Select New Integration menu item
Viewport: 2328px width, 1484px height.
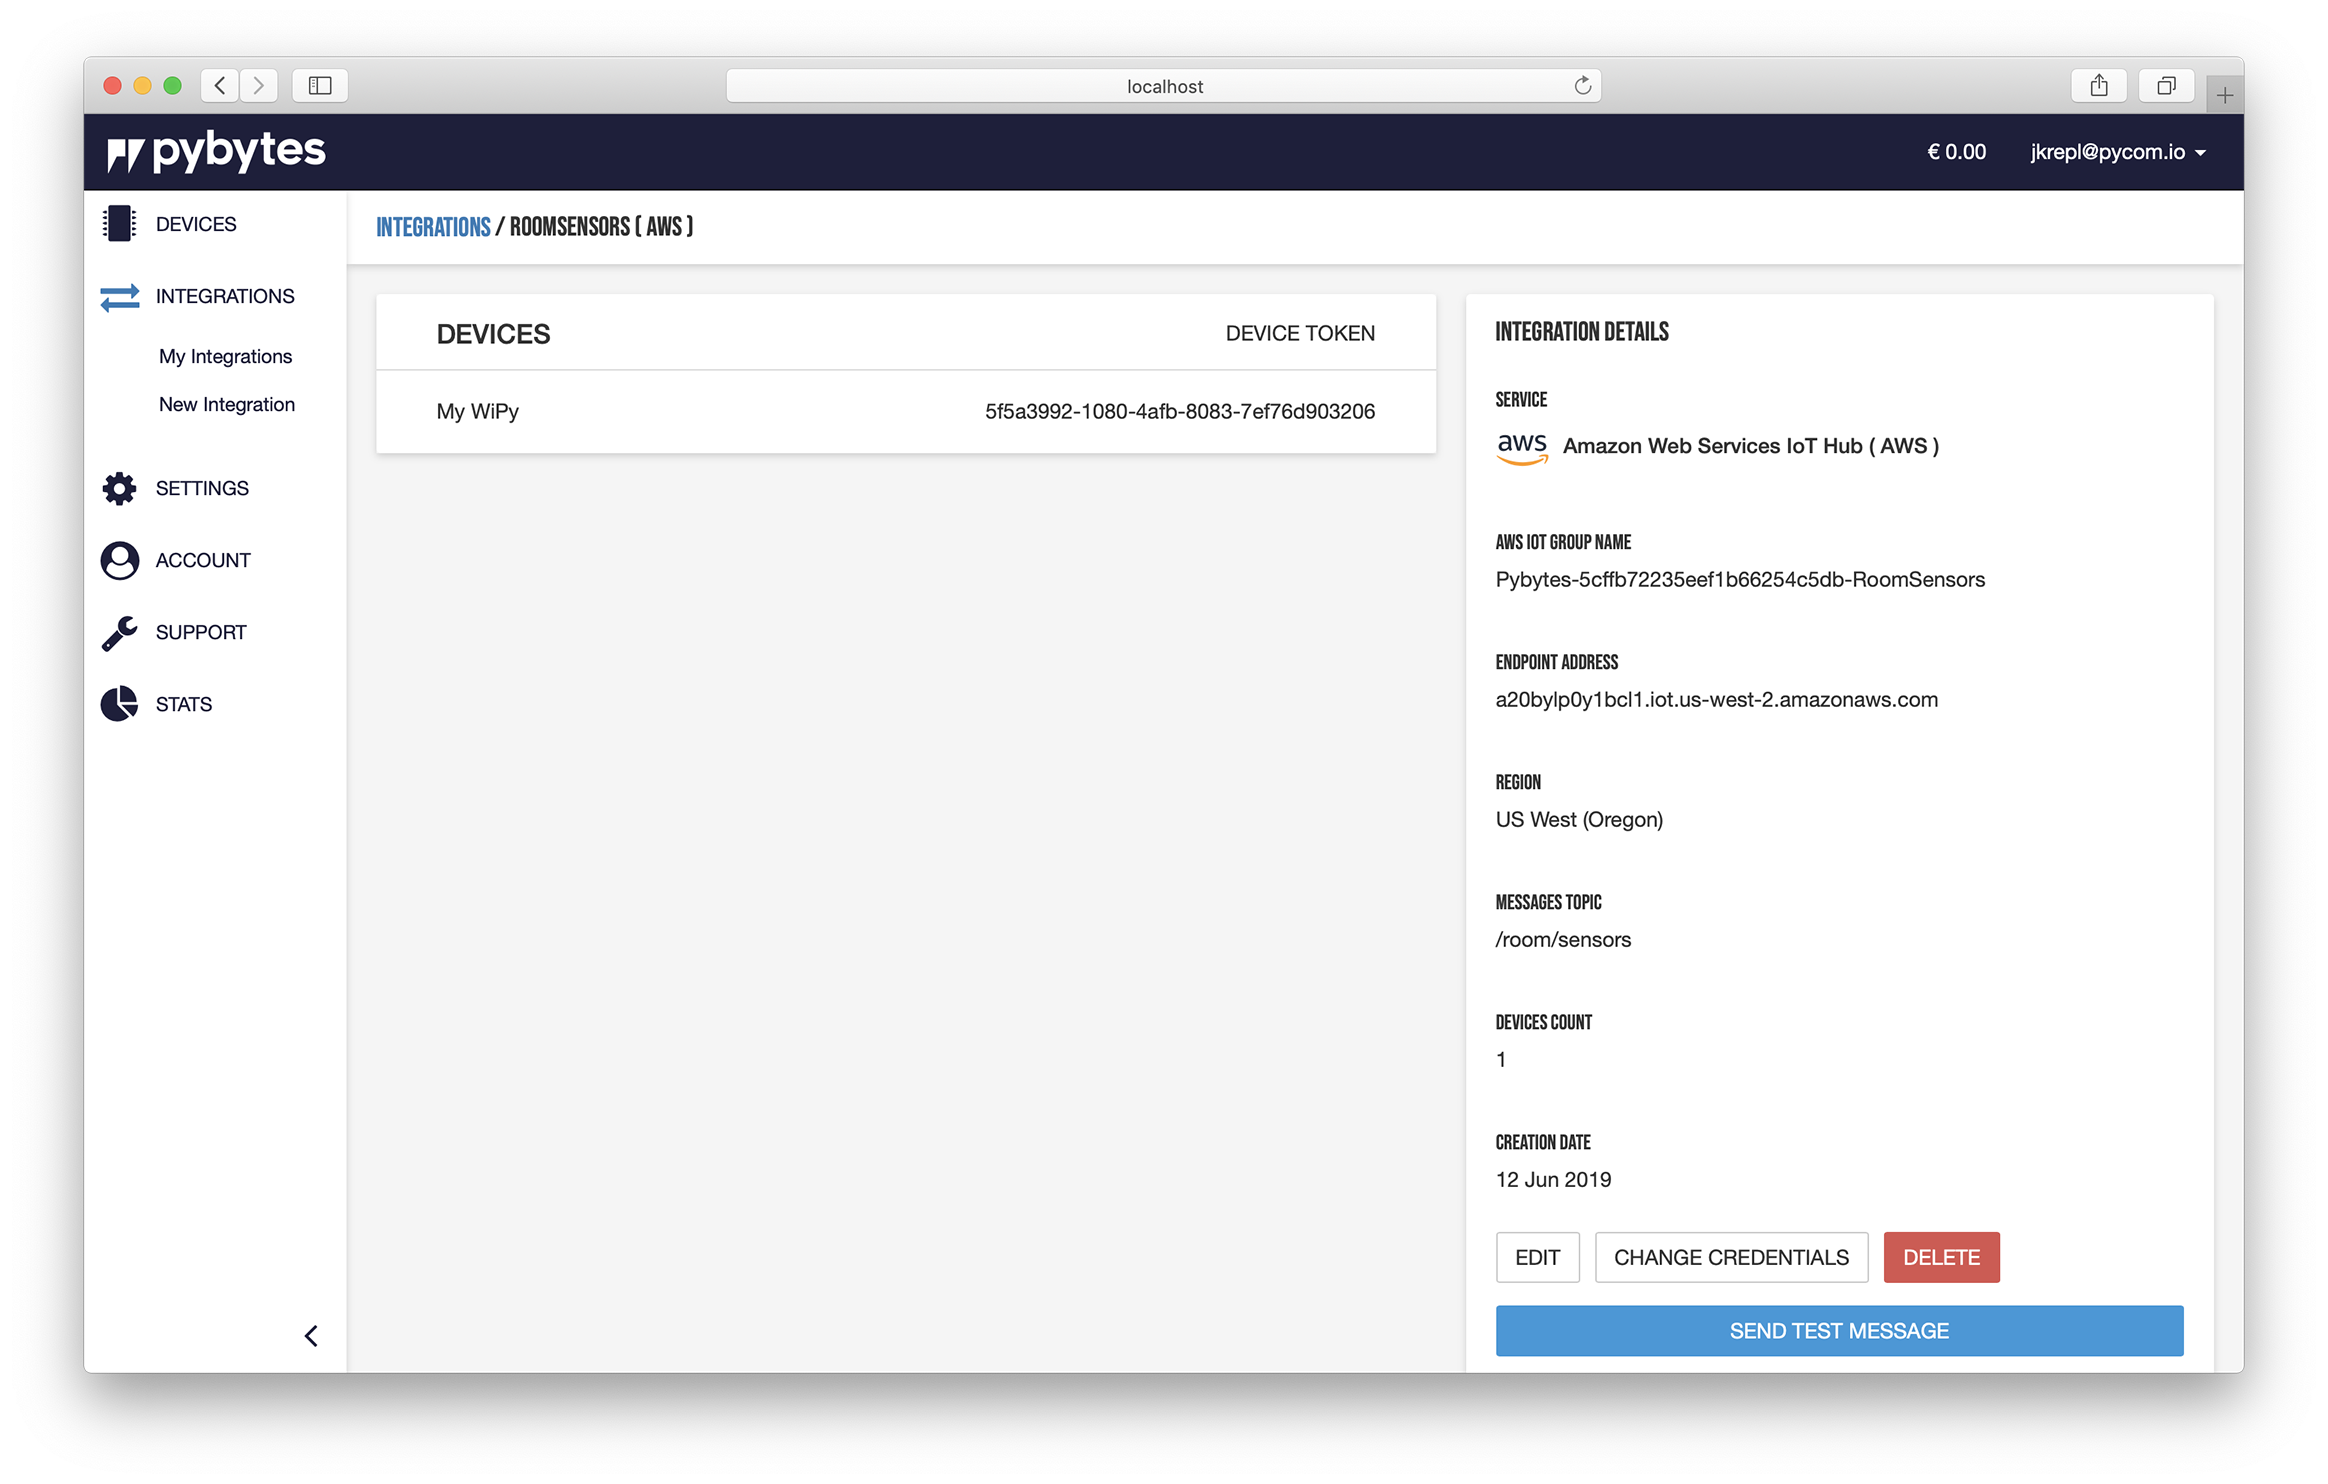point(226,404)
